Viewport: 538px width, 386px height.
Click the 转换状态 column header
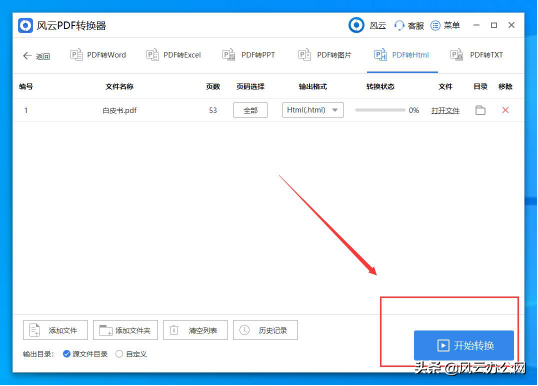(380, 86)
